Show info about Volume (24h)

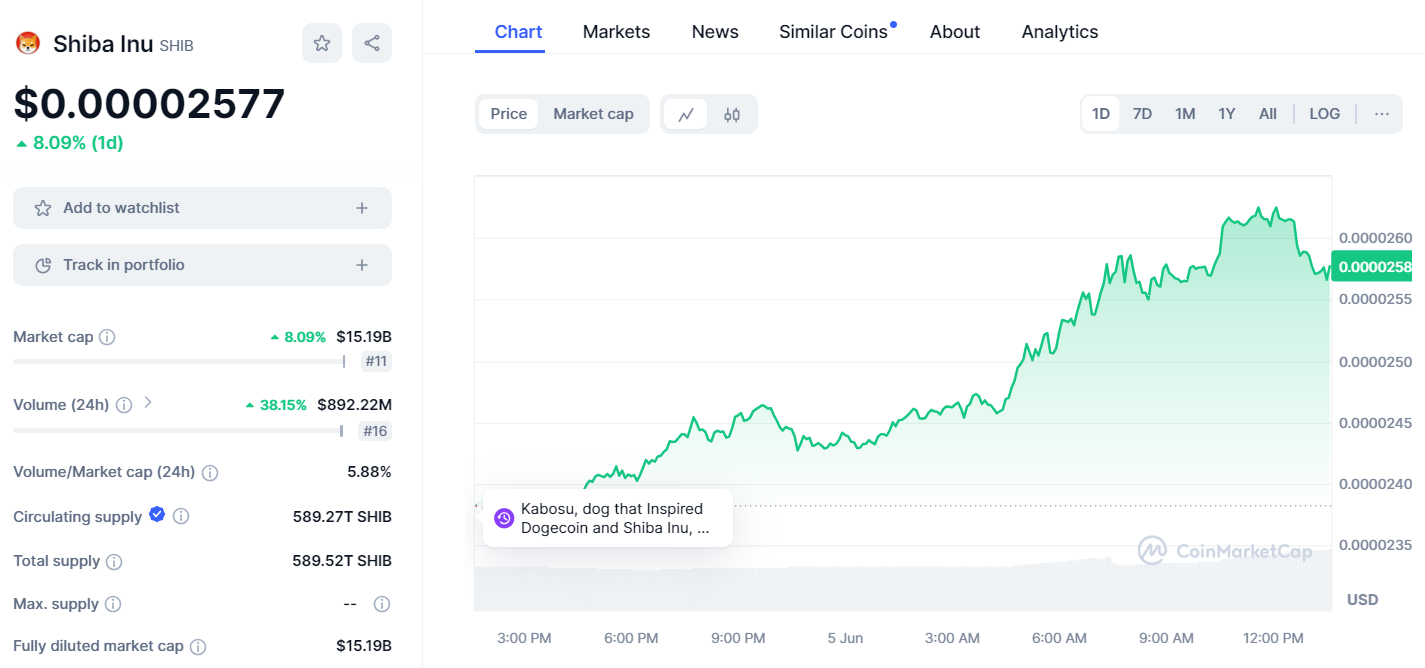coord(124,405)
